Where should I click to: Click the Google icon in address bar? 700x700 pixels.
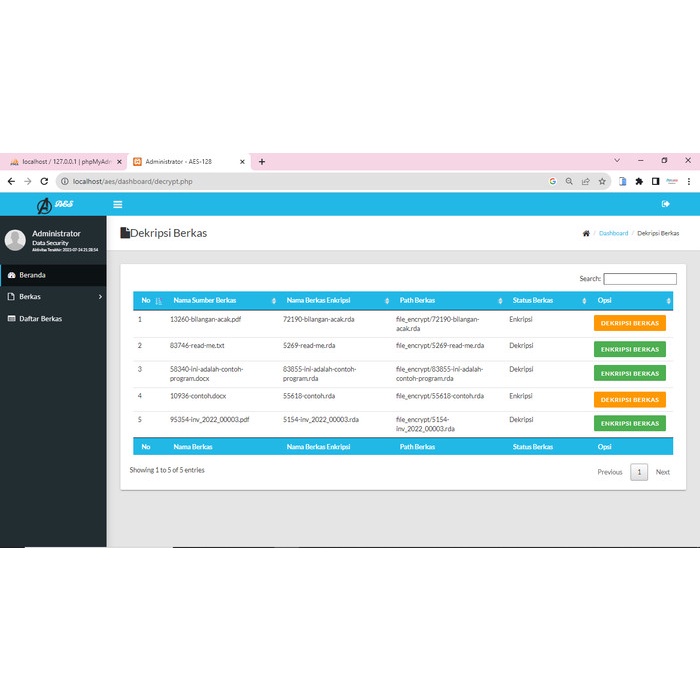click(553, 181)
